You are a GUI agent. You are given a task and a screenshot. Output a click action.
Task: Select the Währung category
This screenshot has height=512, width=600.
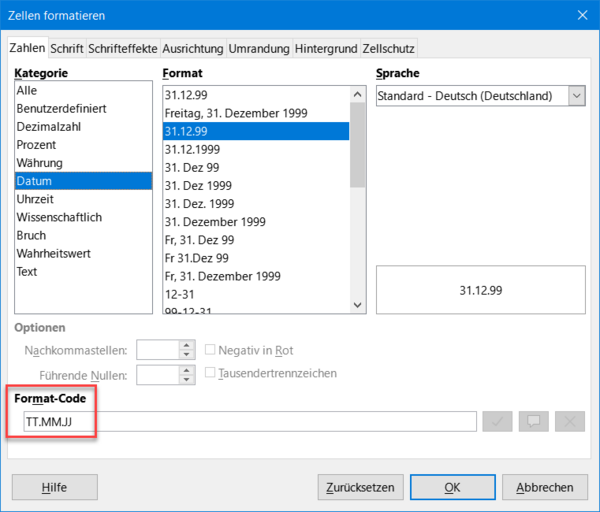point(40,163)
